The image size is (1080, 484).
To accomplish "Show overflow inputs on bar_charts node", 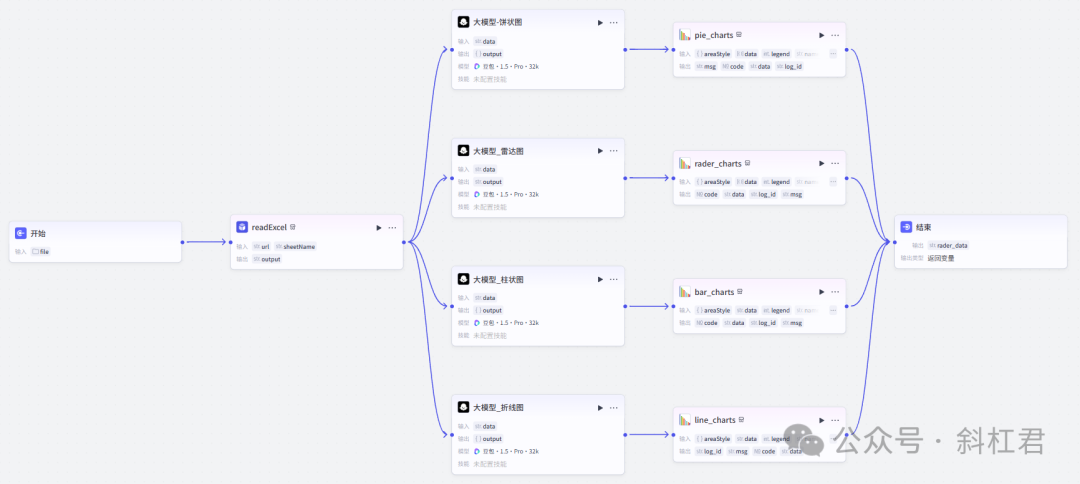I will pyautogui.click(x=833, y=310).
